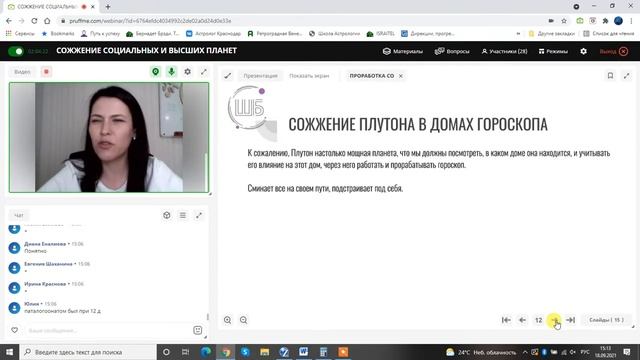The width and height of the screenshot is (640, 360).
Task: Open the browser home page
Action: pos(47,21)
